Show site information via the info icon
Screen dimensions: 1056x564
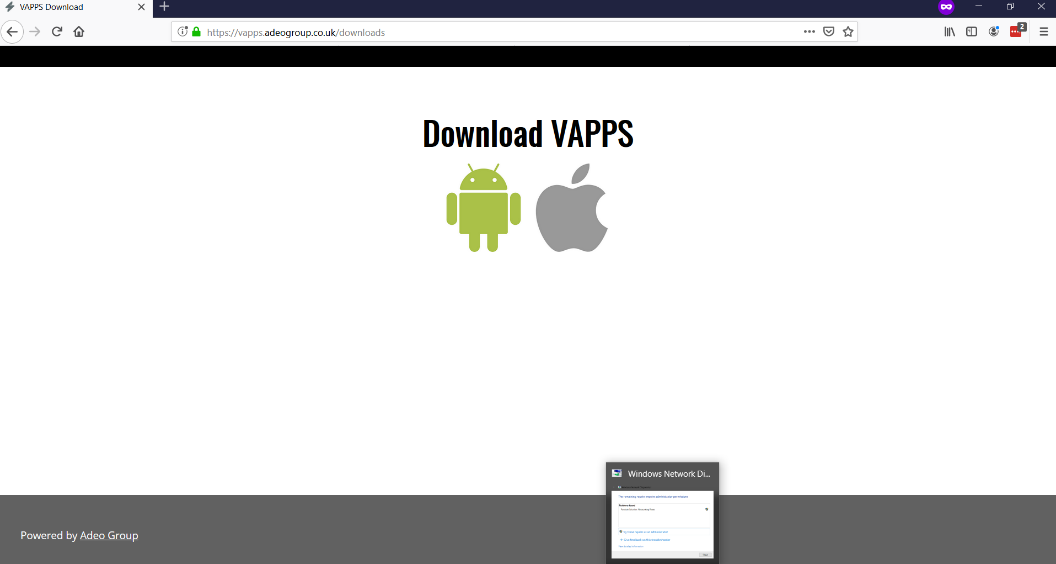[x=182, y=32]
